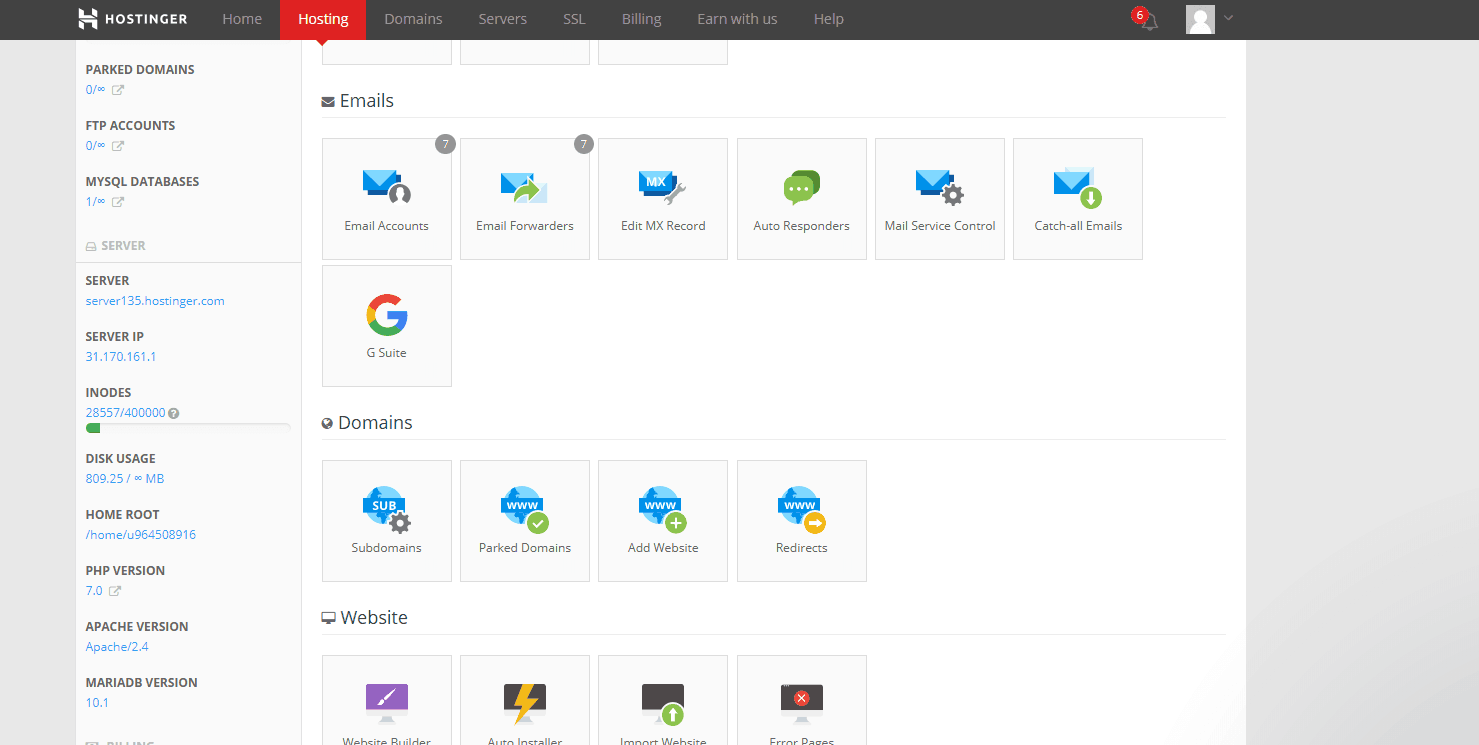Click the red notification count badge
The image size is (1479, 745).
click(x=1139, y=15)
